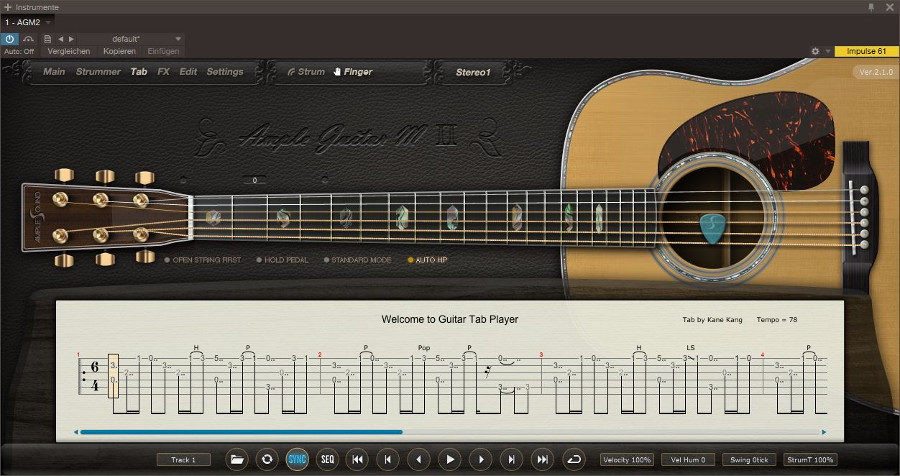Viewport: 900px width, 476px height.
Task: Click the Tempo = 78 text
Action: click(777, 320)
